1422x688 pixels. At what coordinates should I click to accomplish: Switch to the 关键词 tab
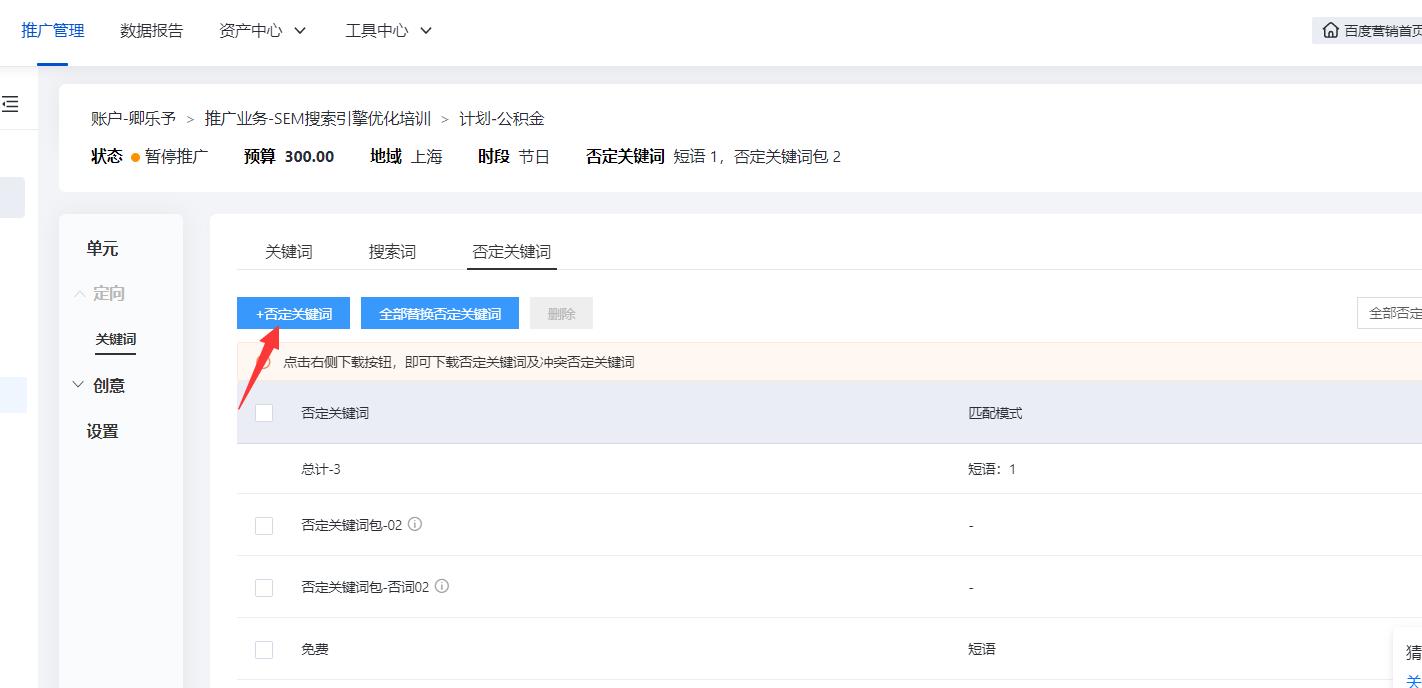point(289,252)
